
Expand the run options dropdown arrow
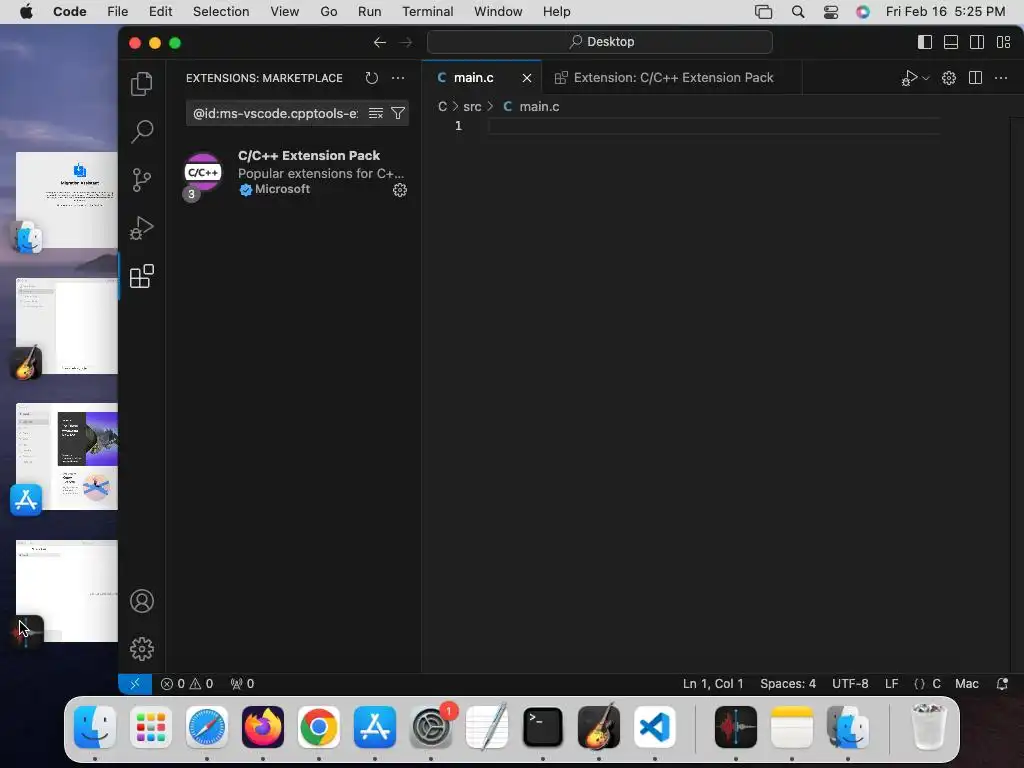(x=926, y=78)
